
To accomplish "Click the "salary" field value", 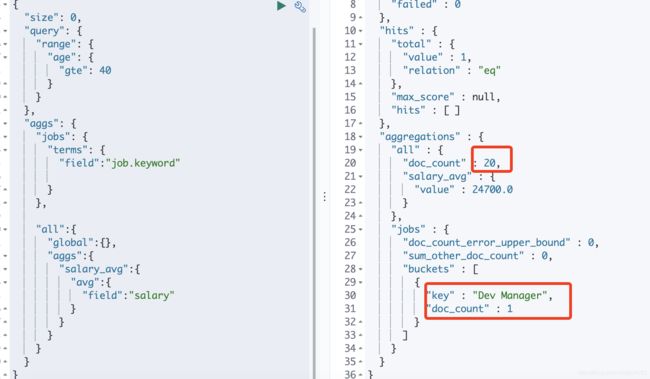I will pyautogui.click(x=152, y=295).
